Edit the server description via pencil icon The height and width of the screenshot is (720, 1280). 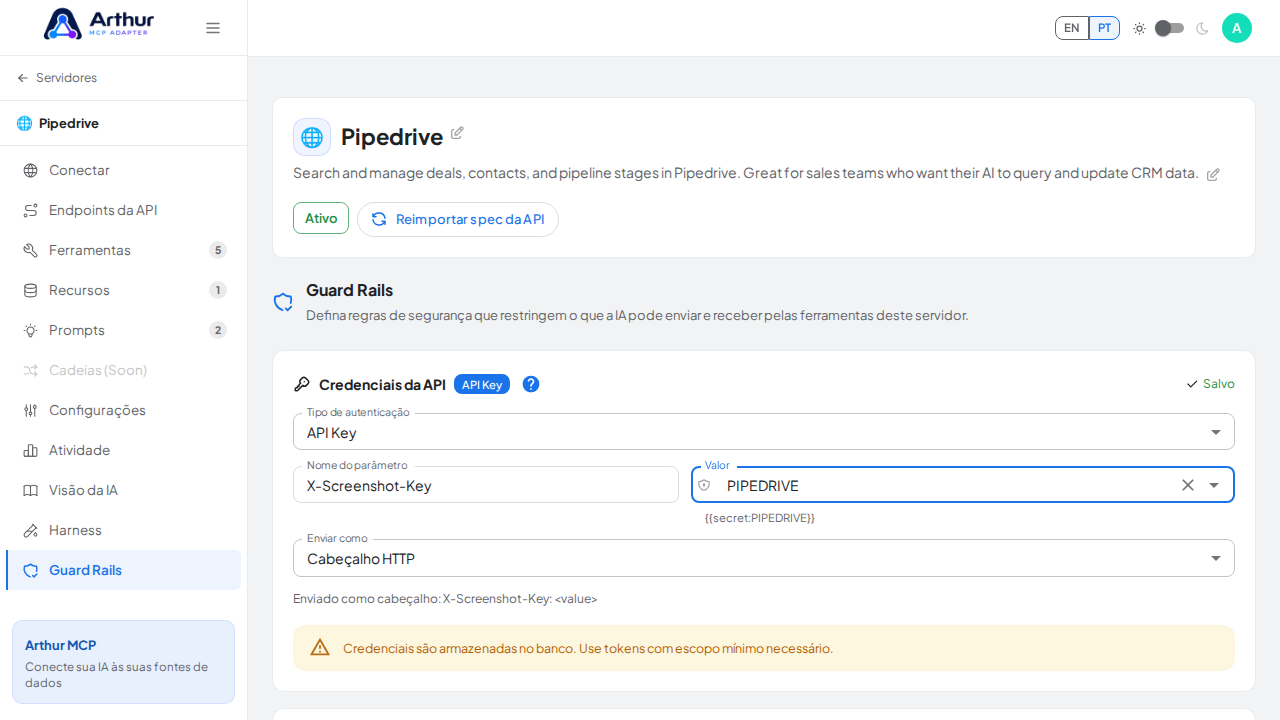click(1213, 174)
